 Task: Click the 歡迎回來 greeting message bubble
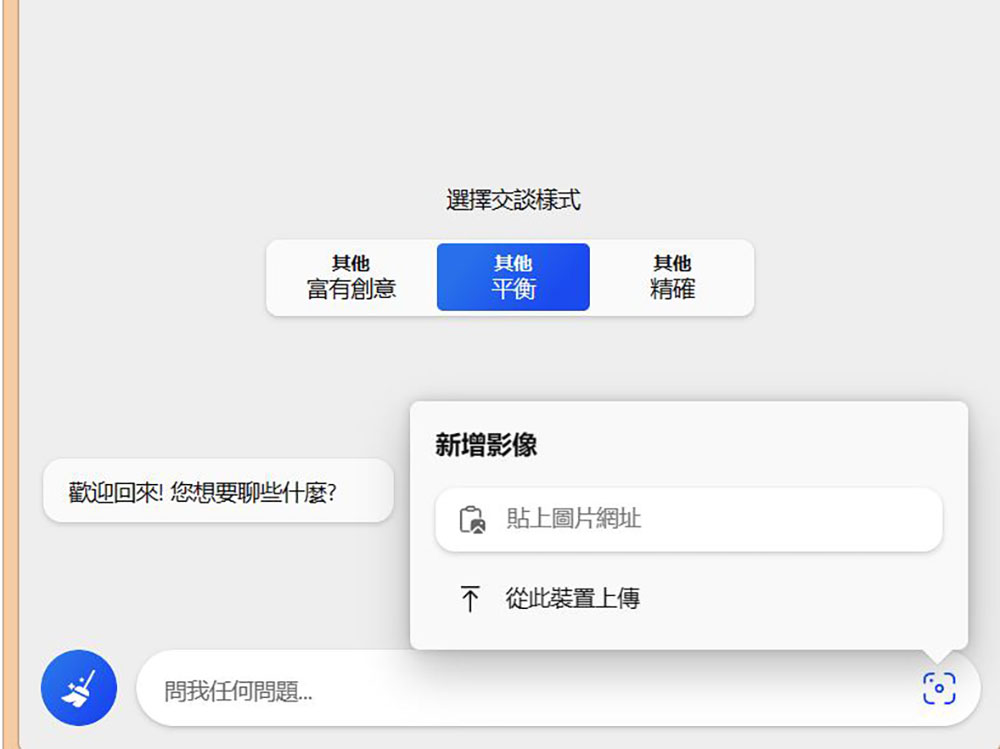[x=218, y=491]
